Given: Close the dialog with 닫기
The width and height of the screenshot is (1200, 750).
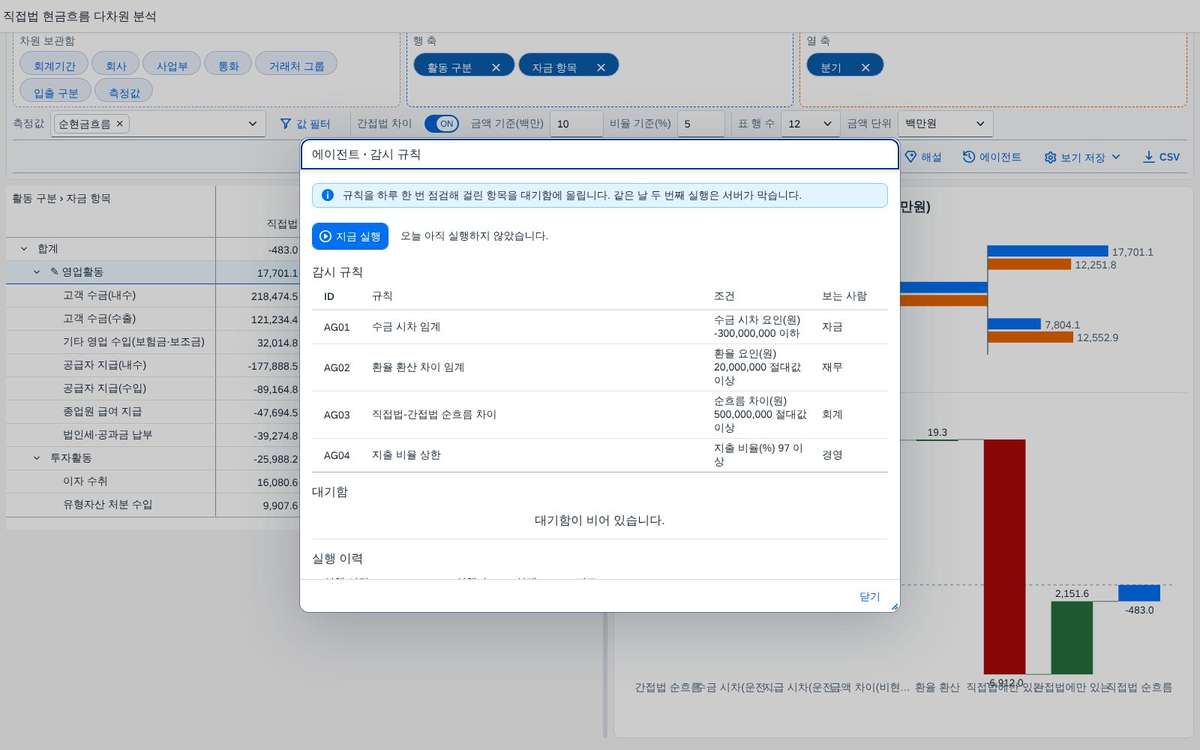Looking at the screenshot, I should [870, 597].
